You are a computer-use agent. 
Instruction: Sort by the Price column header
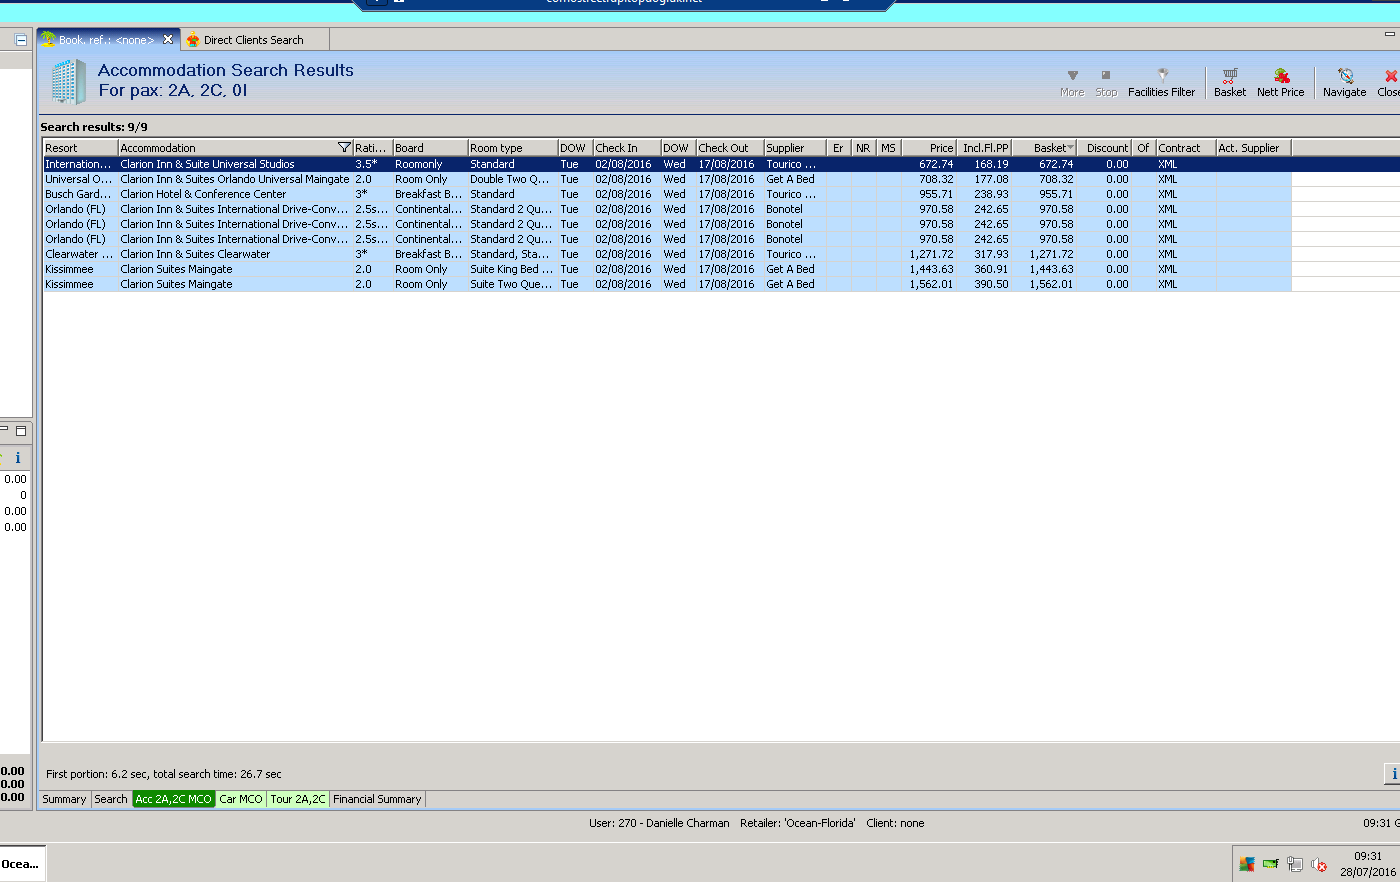[x=929, y=148]
